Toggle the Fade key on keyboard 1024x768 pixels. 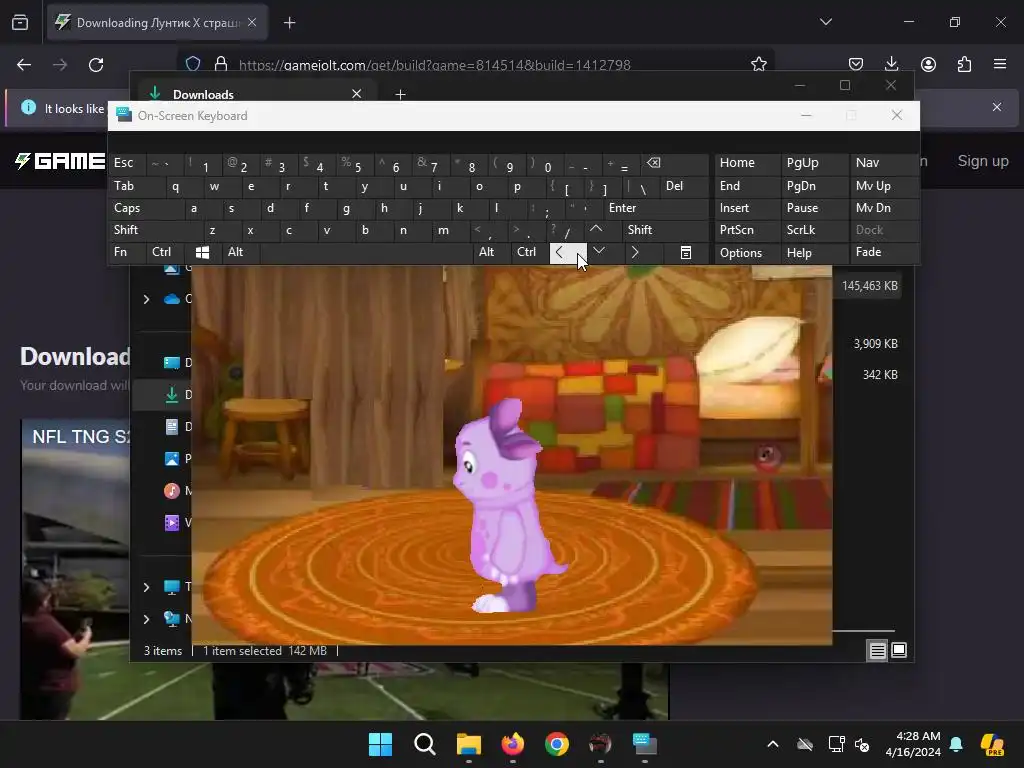(x=884, y=253)
